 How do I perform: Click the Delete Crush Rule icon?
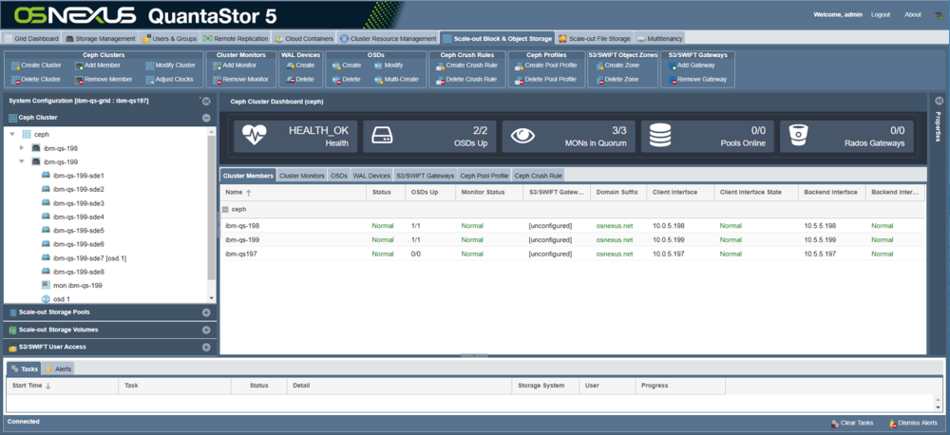440,79
